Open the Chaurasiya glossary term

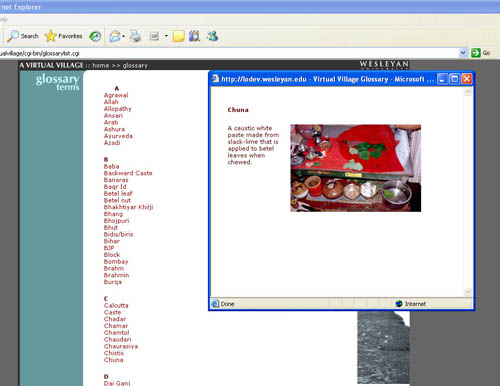(x=121, y=346)
